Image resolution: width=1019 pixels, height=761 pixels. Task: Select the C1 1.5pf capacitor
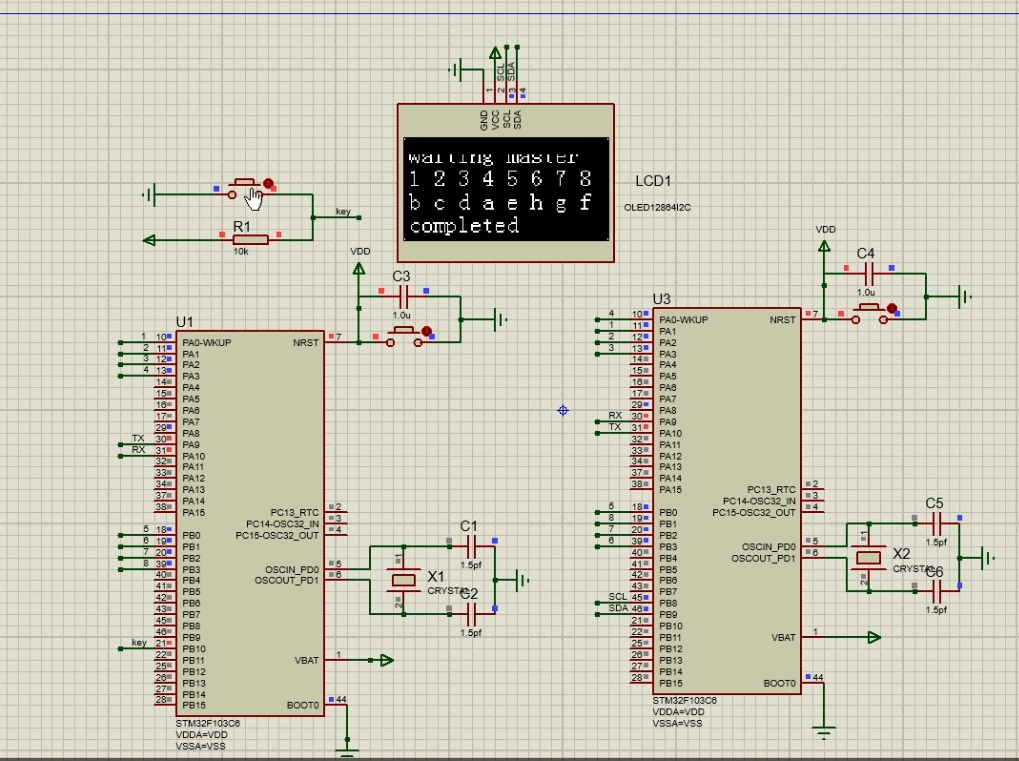(472, 546)
